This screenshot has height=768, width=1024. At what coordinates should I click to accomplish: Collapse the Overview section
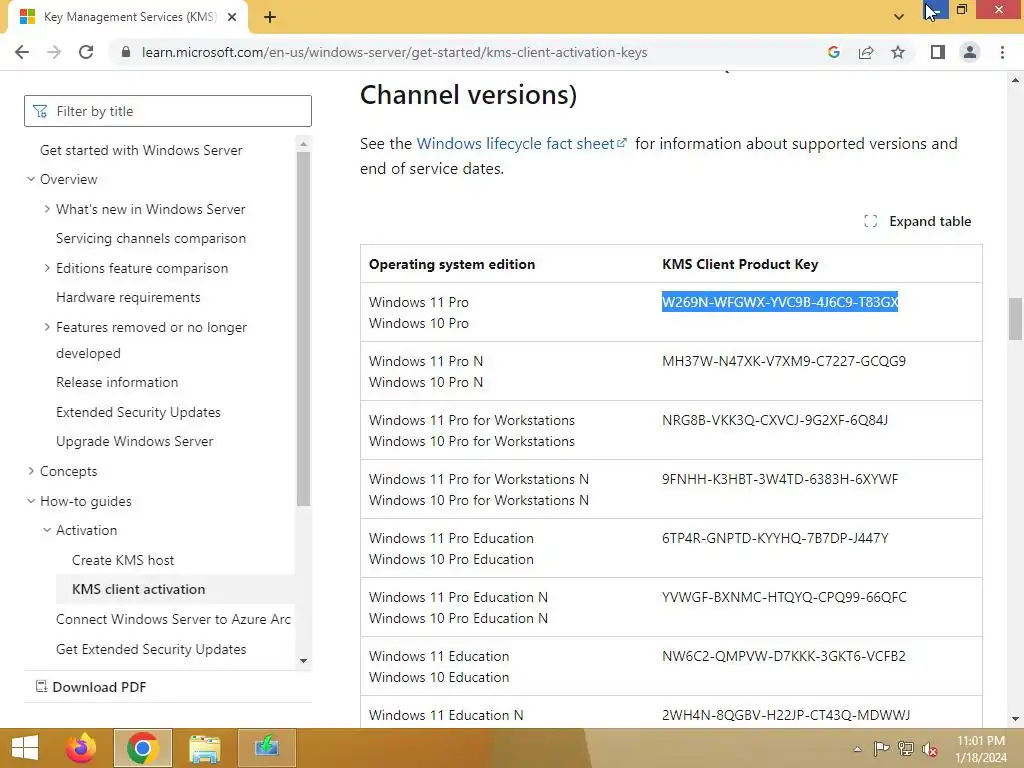(31, 179)
